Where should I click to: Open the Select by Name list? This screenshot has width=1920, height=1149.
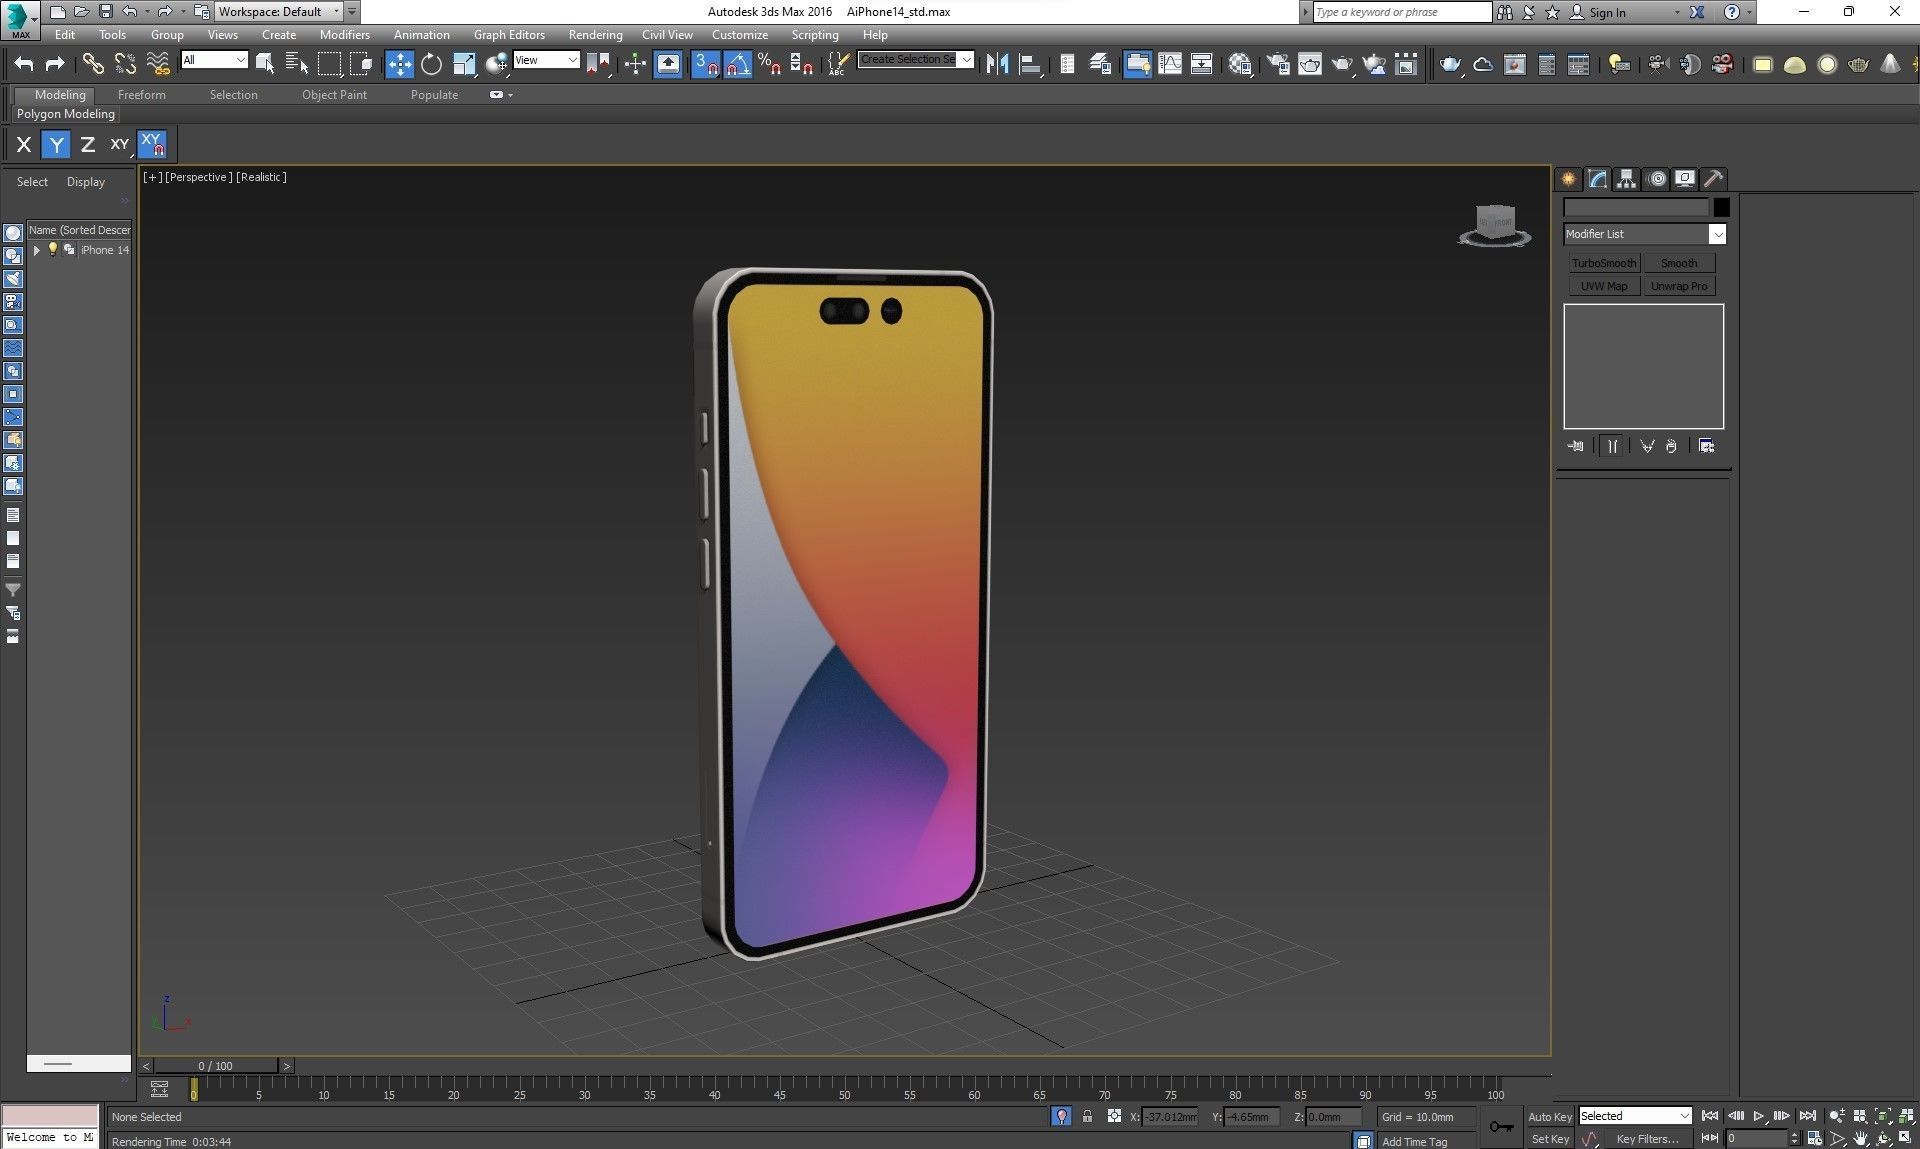297,64
